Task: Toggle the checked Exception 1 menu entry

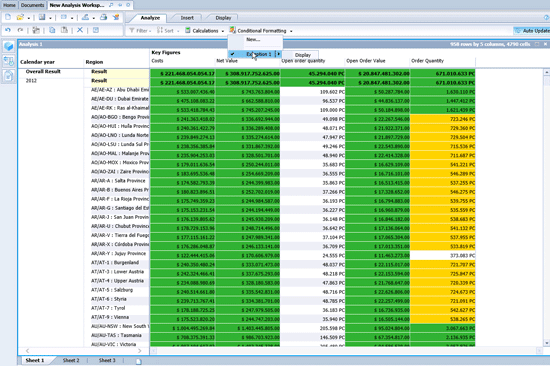Action: pyautogui.click(x=255, y=54)
